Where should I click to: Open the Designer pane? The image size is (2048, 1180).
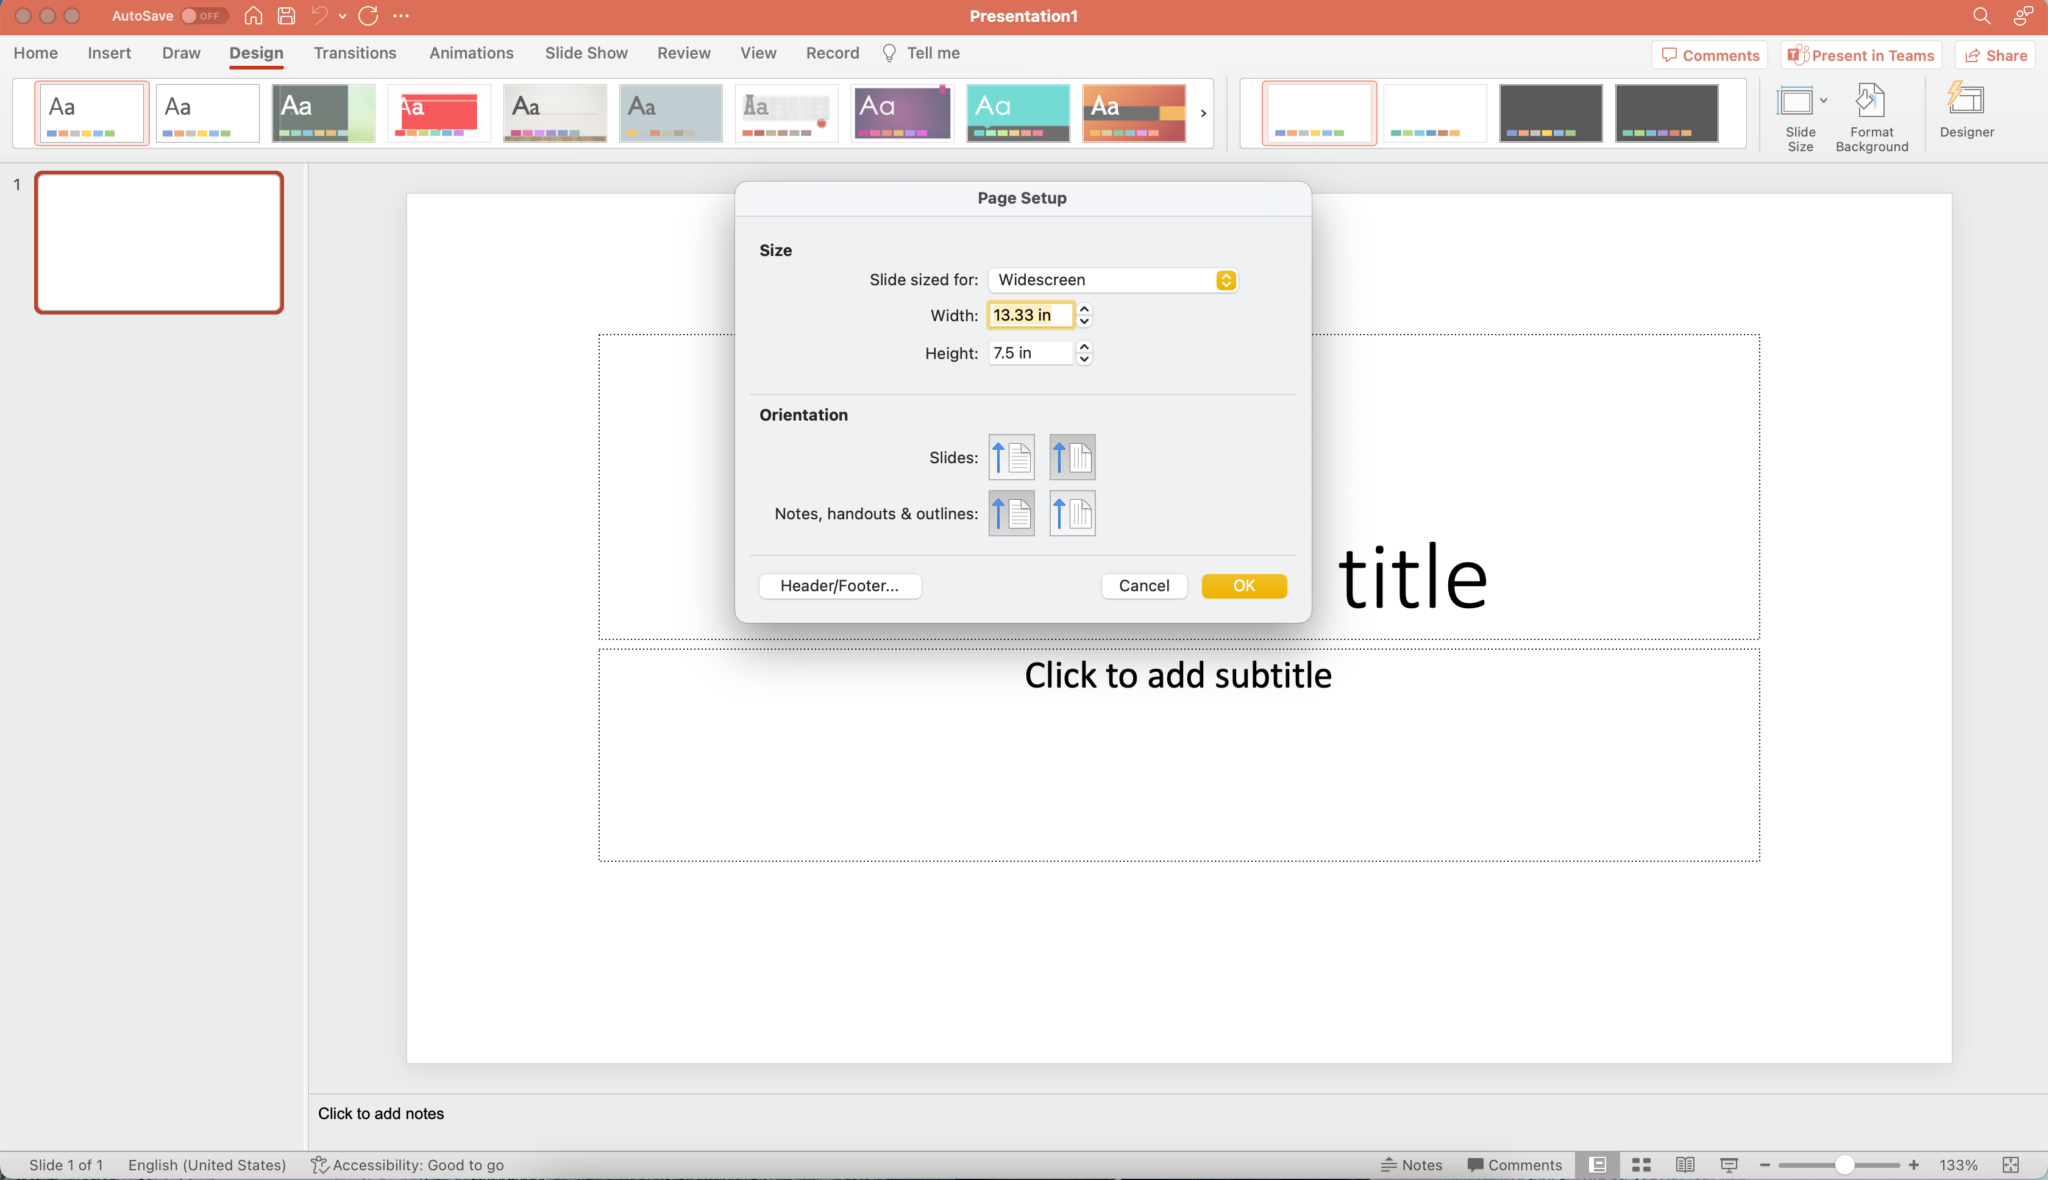coord(1964,113)
